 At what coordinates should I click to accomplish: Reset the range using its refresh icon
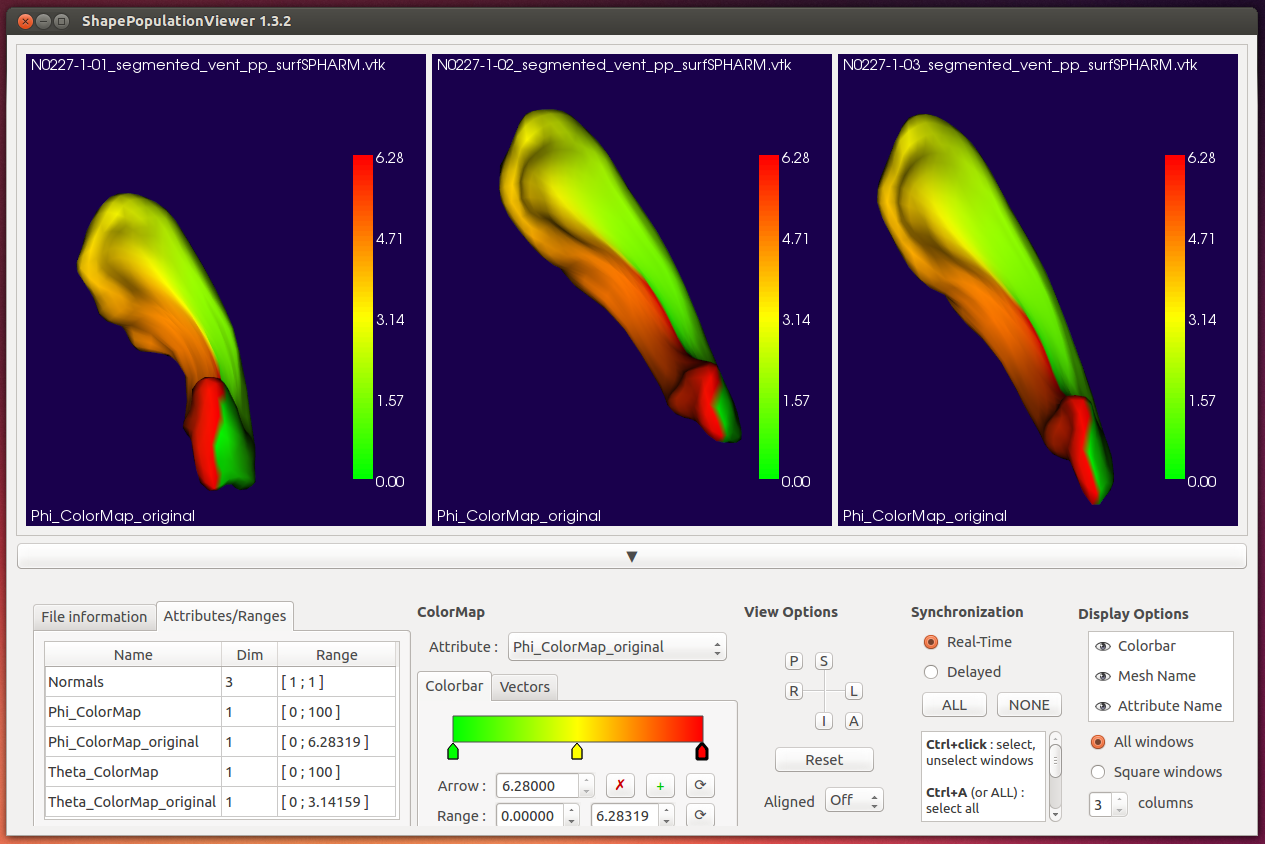pyautogui.click(x=700, y=816)
